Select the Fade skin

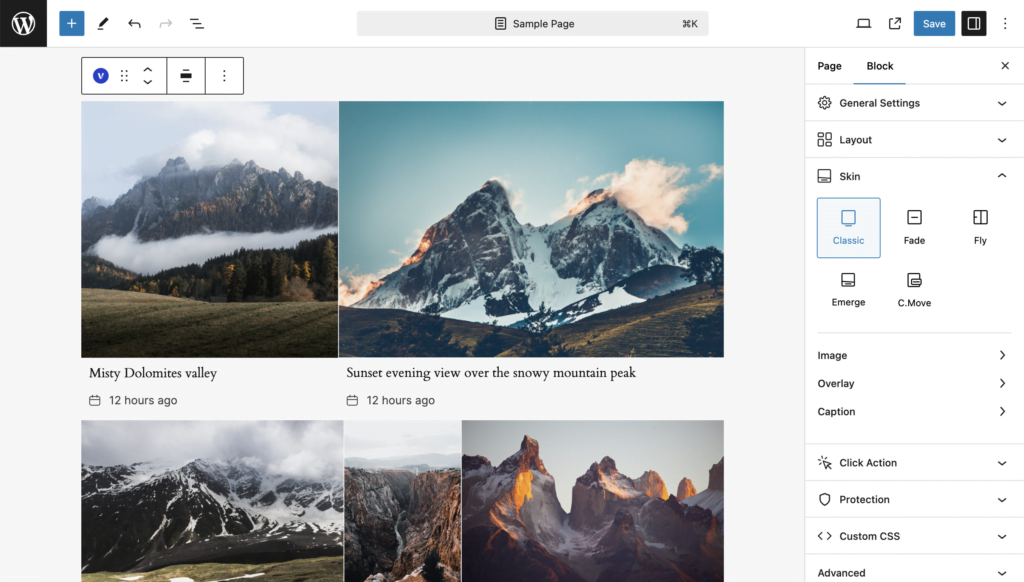coord(914,227)
